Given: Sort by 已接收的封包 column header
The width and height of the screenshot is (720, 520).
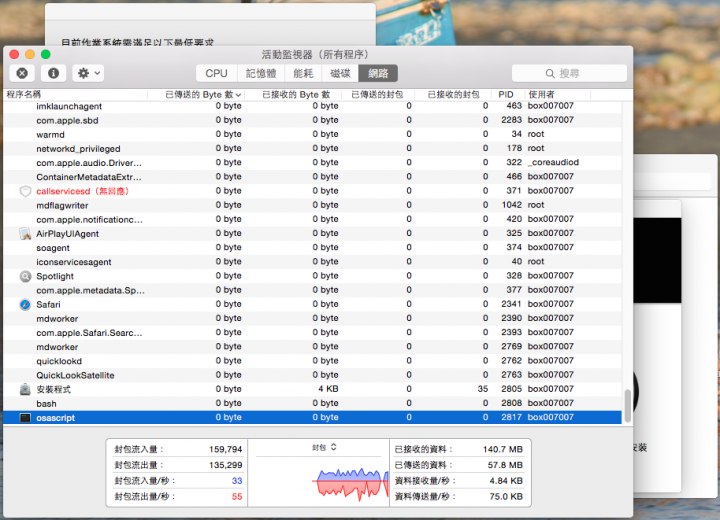Looking at the screenshot, I should pos(454,95).
